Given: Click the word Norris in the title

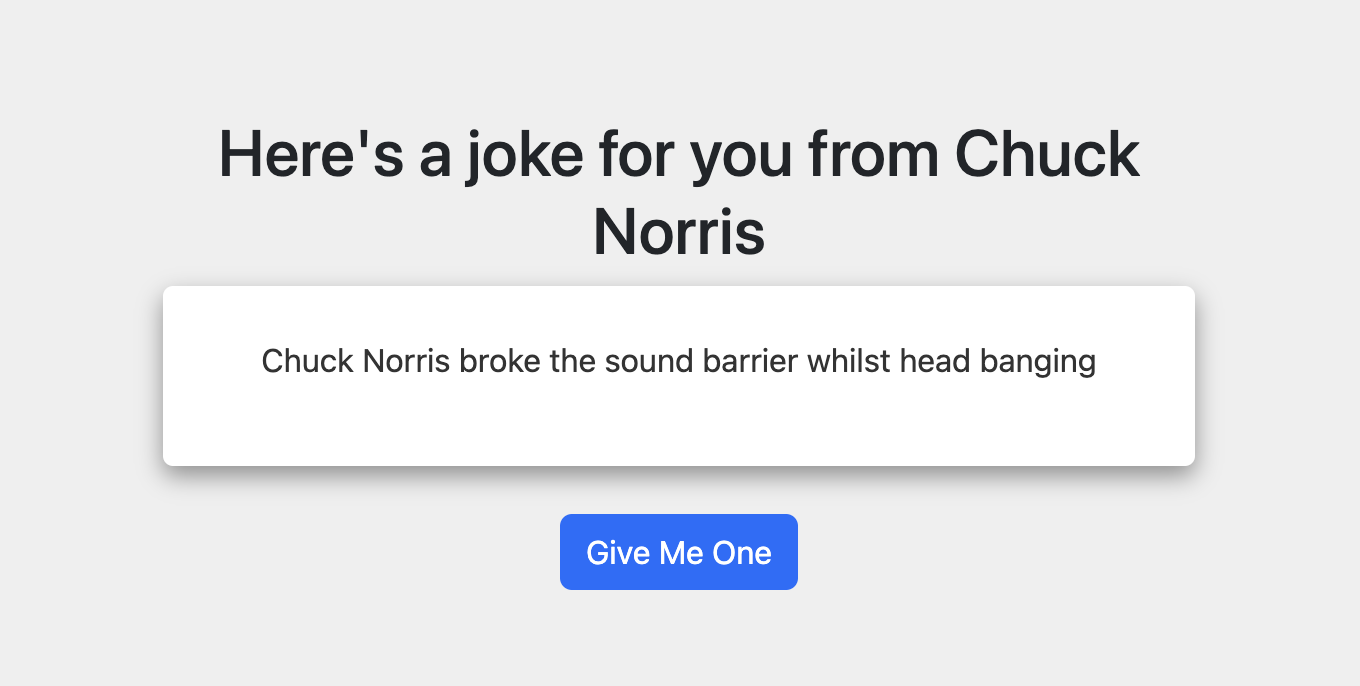Looking at the screenshot, I should (678, 232).
